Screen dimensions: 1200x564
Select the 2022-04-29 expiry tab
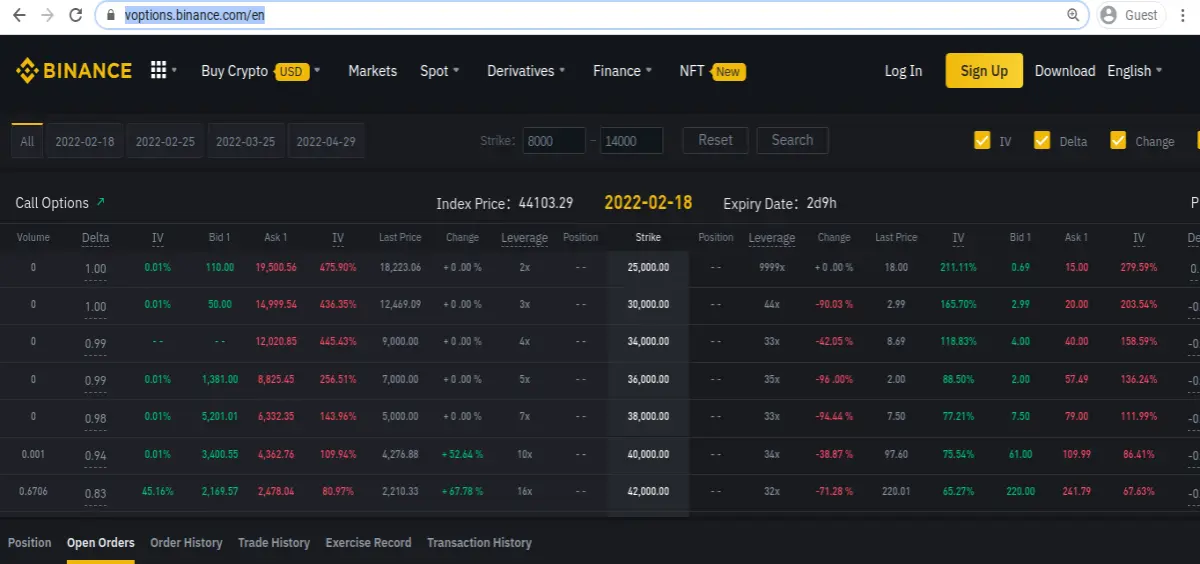click(x=326, y=141)
